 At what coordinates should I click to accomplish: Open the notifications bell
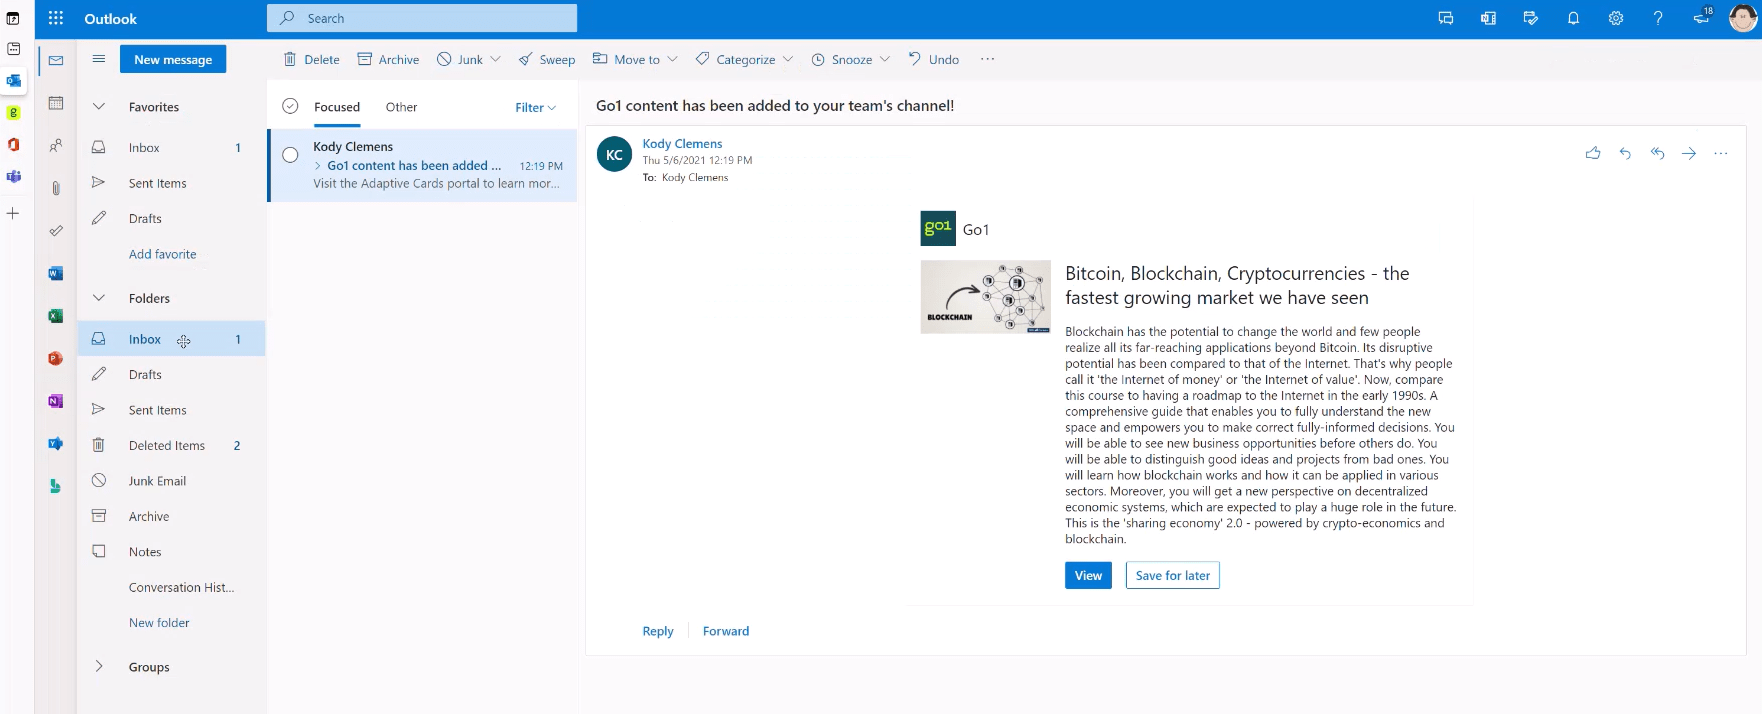[x=1573, y=18]
